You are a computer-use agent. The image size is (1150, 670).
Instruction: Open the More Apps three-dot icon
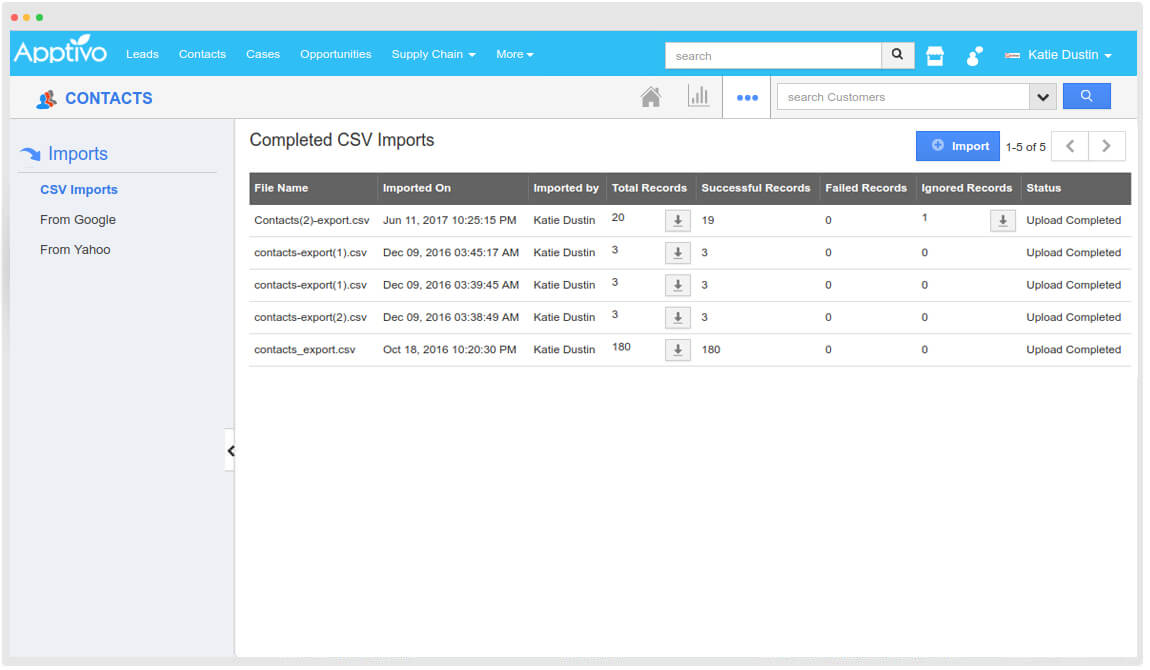coord(747,97)
